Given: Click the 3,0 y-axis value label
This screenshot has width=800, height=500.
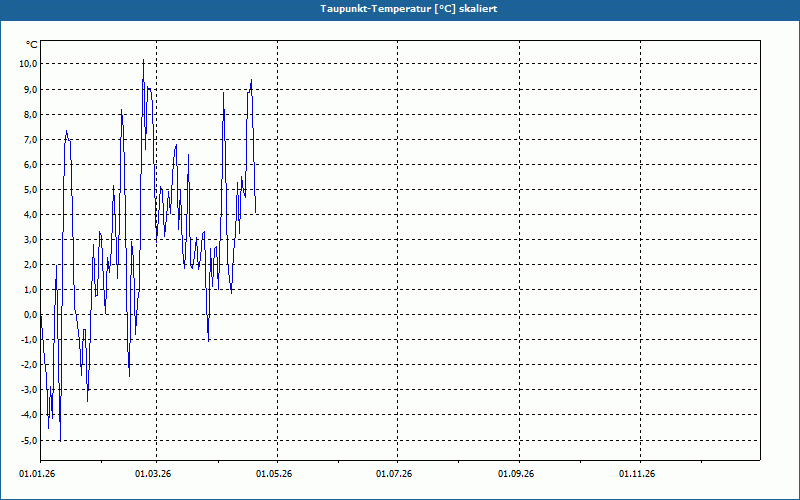Looking at the screenshot, I should point(29,239).
